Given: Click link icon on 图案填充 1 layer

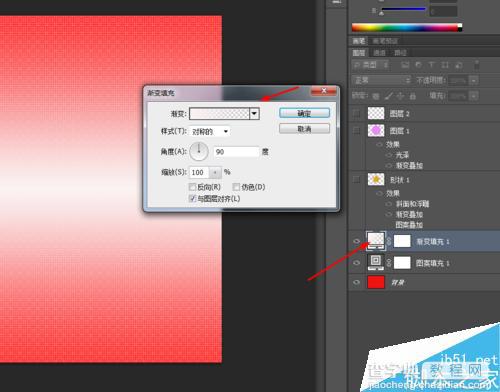Looking at the screenshot, I should click(389, 263).
